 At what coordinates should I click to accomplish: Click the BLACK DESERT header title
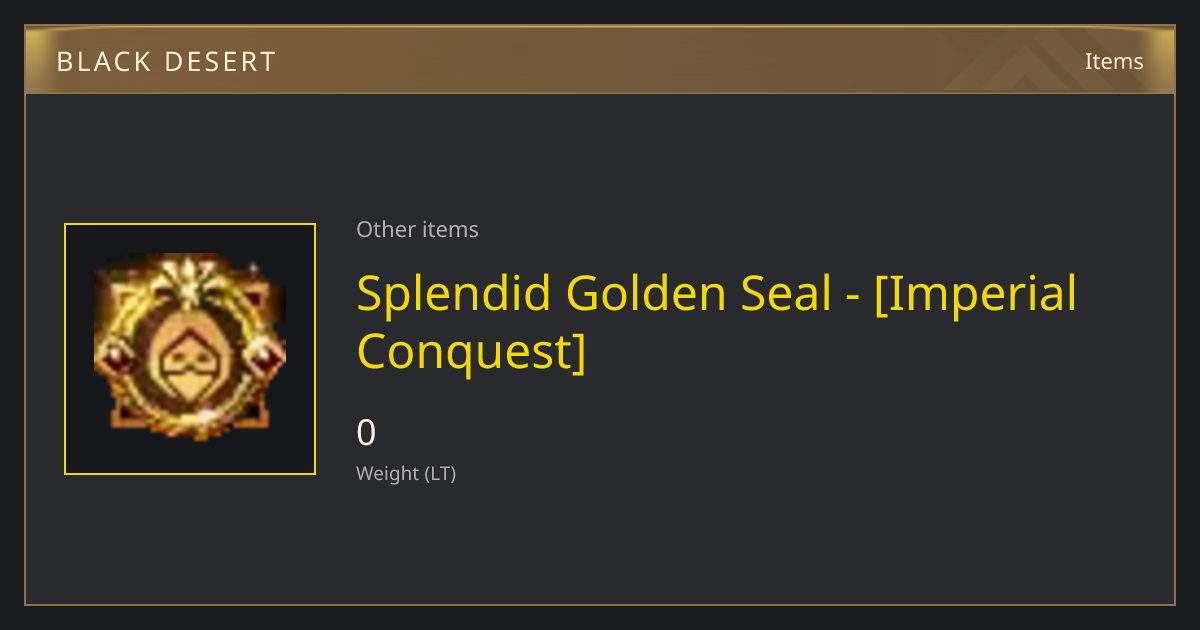[x=166, y=62]
